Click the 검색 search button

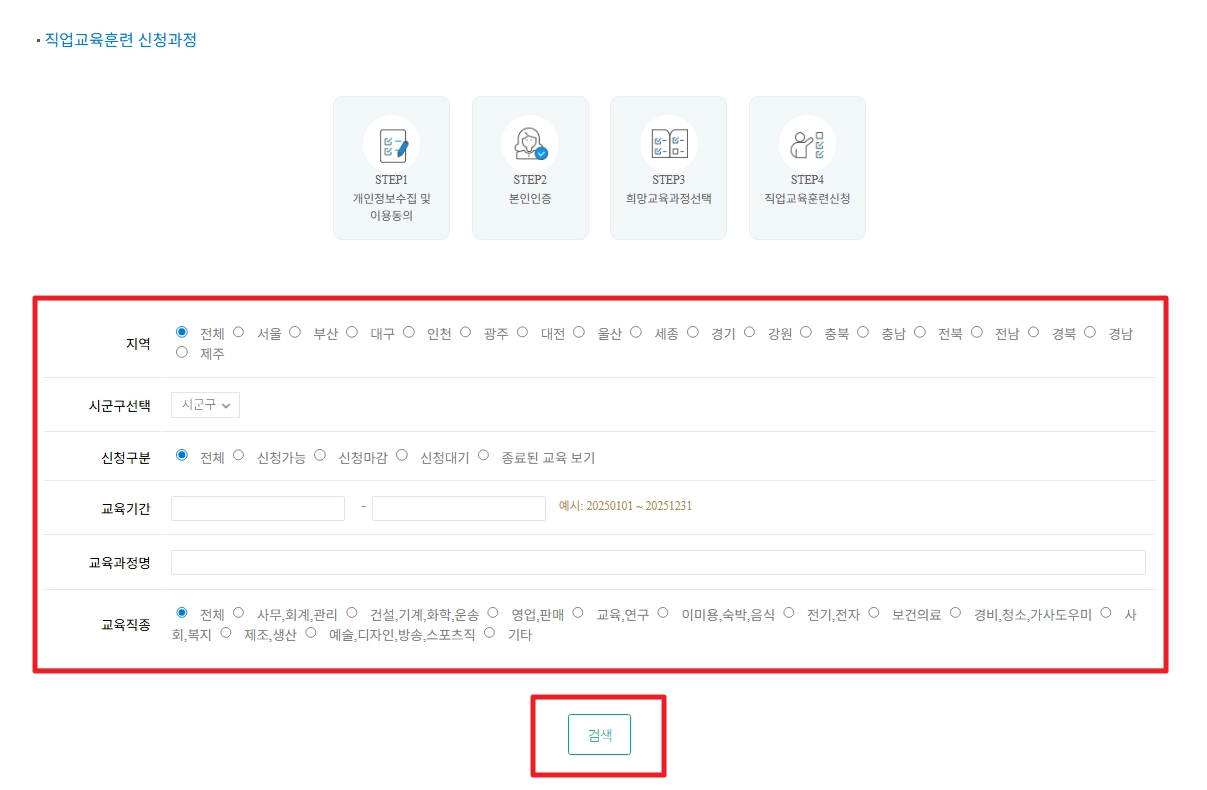coord(599,733)
